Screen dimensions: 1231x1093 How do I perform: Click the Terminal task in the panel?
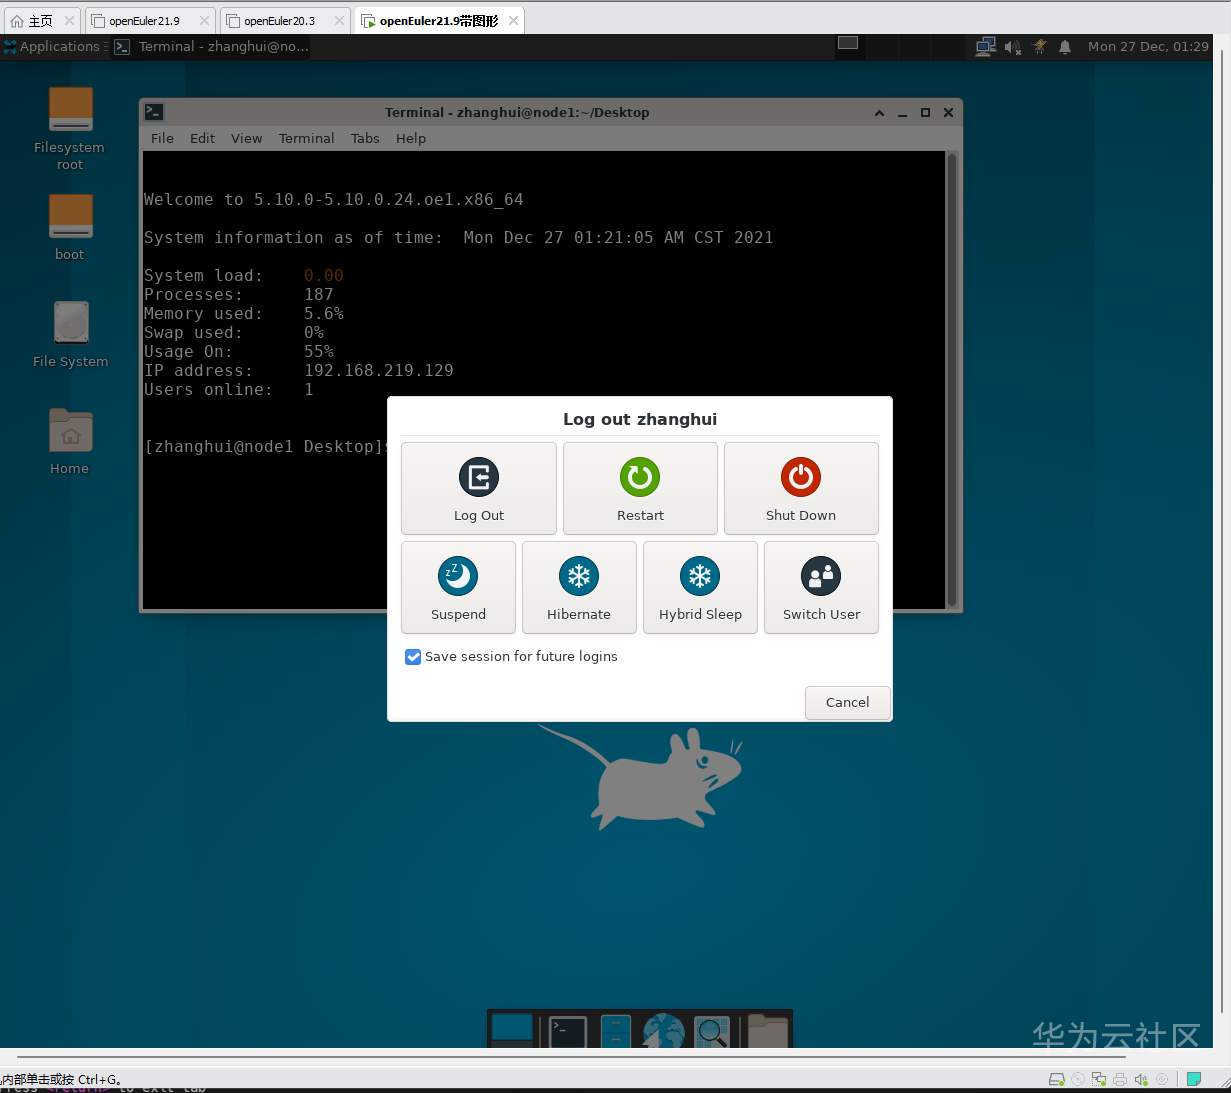coord(212,46)
